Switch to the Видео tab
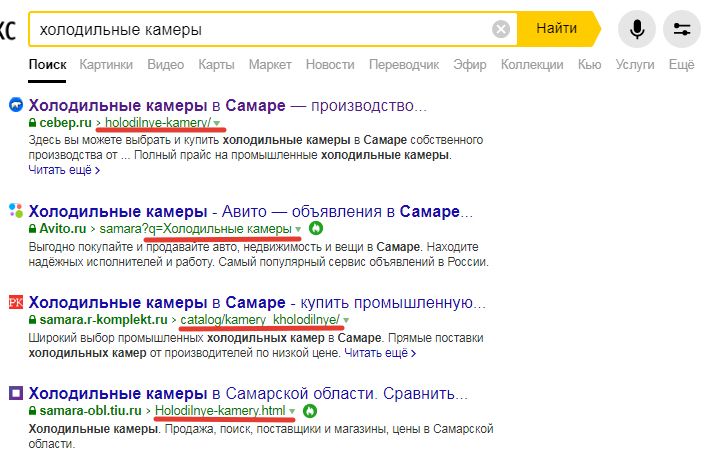The image size is (708, 469). [166, 65]
